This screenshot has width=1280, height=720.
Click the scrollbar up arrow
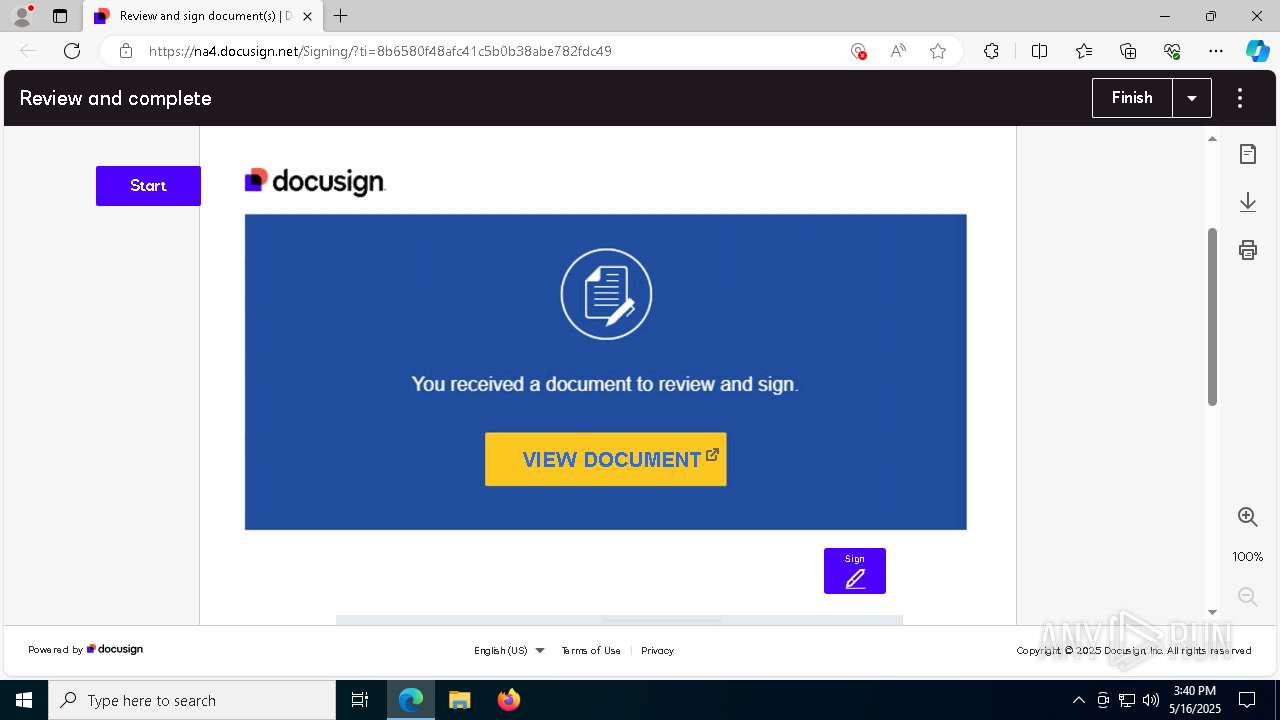pyautogui.click(x=1212, y=139)
